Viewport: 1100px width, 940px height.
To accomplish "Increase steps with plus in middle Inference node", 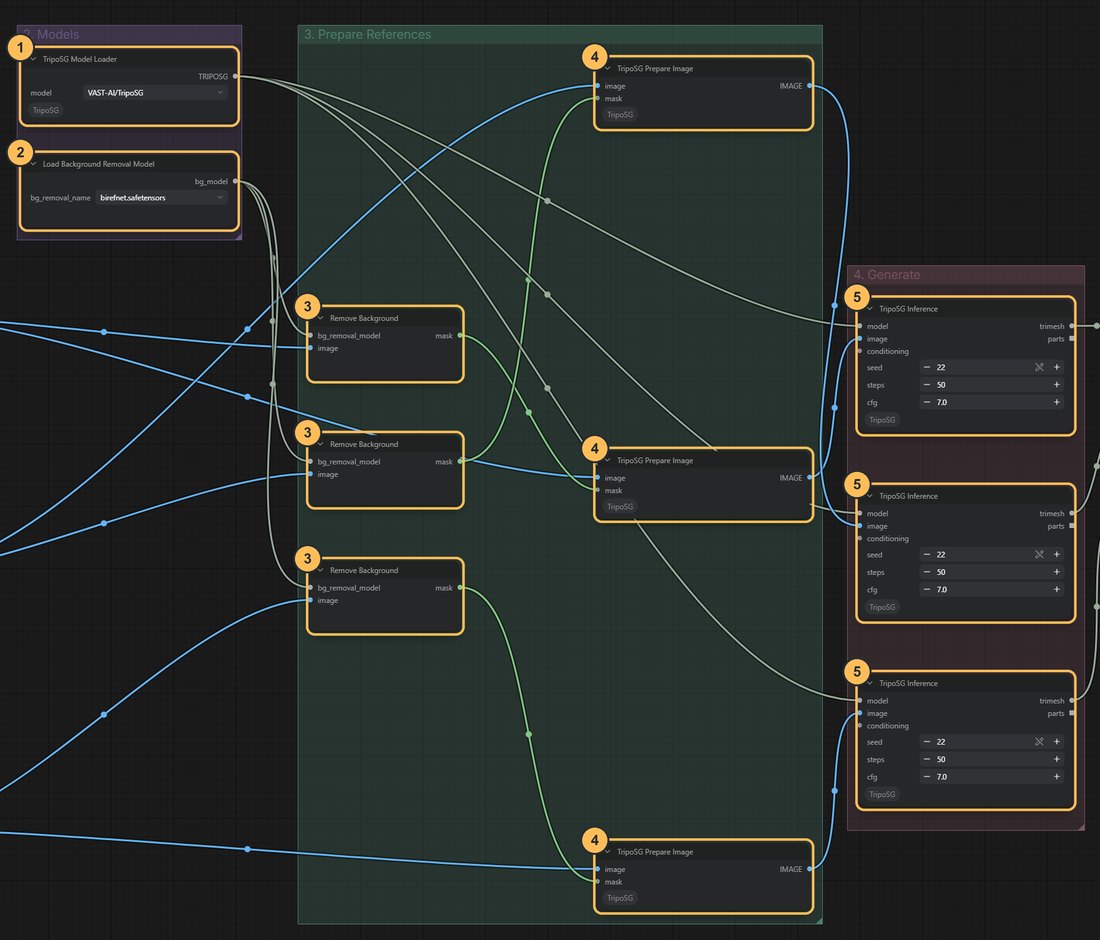I will 1057,572.
